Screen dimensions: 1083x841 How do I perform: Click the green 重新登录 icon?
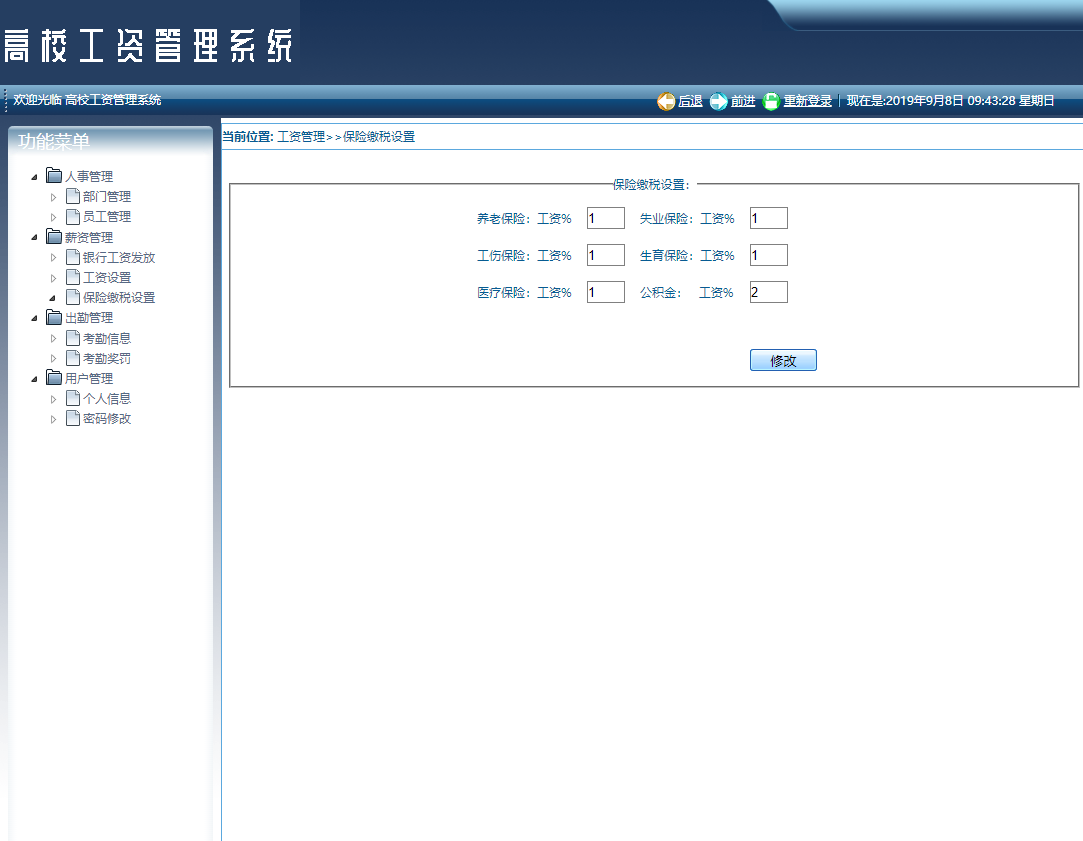tap(770, 101)
